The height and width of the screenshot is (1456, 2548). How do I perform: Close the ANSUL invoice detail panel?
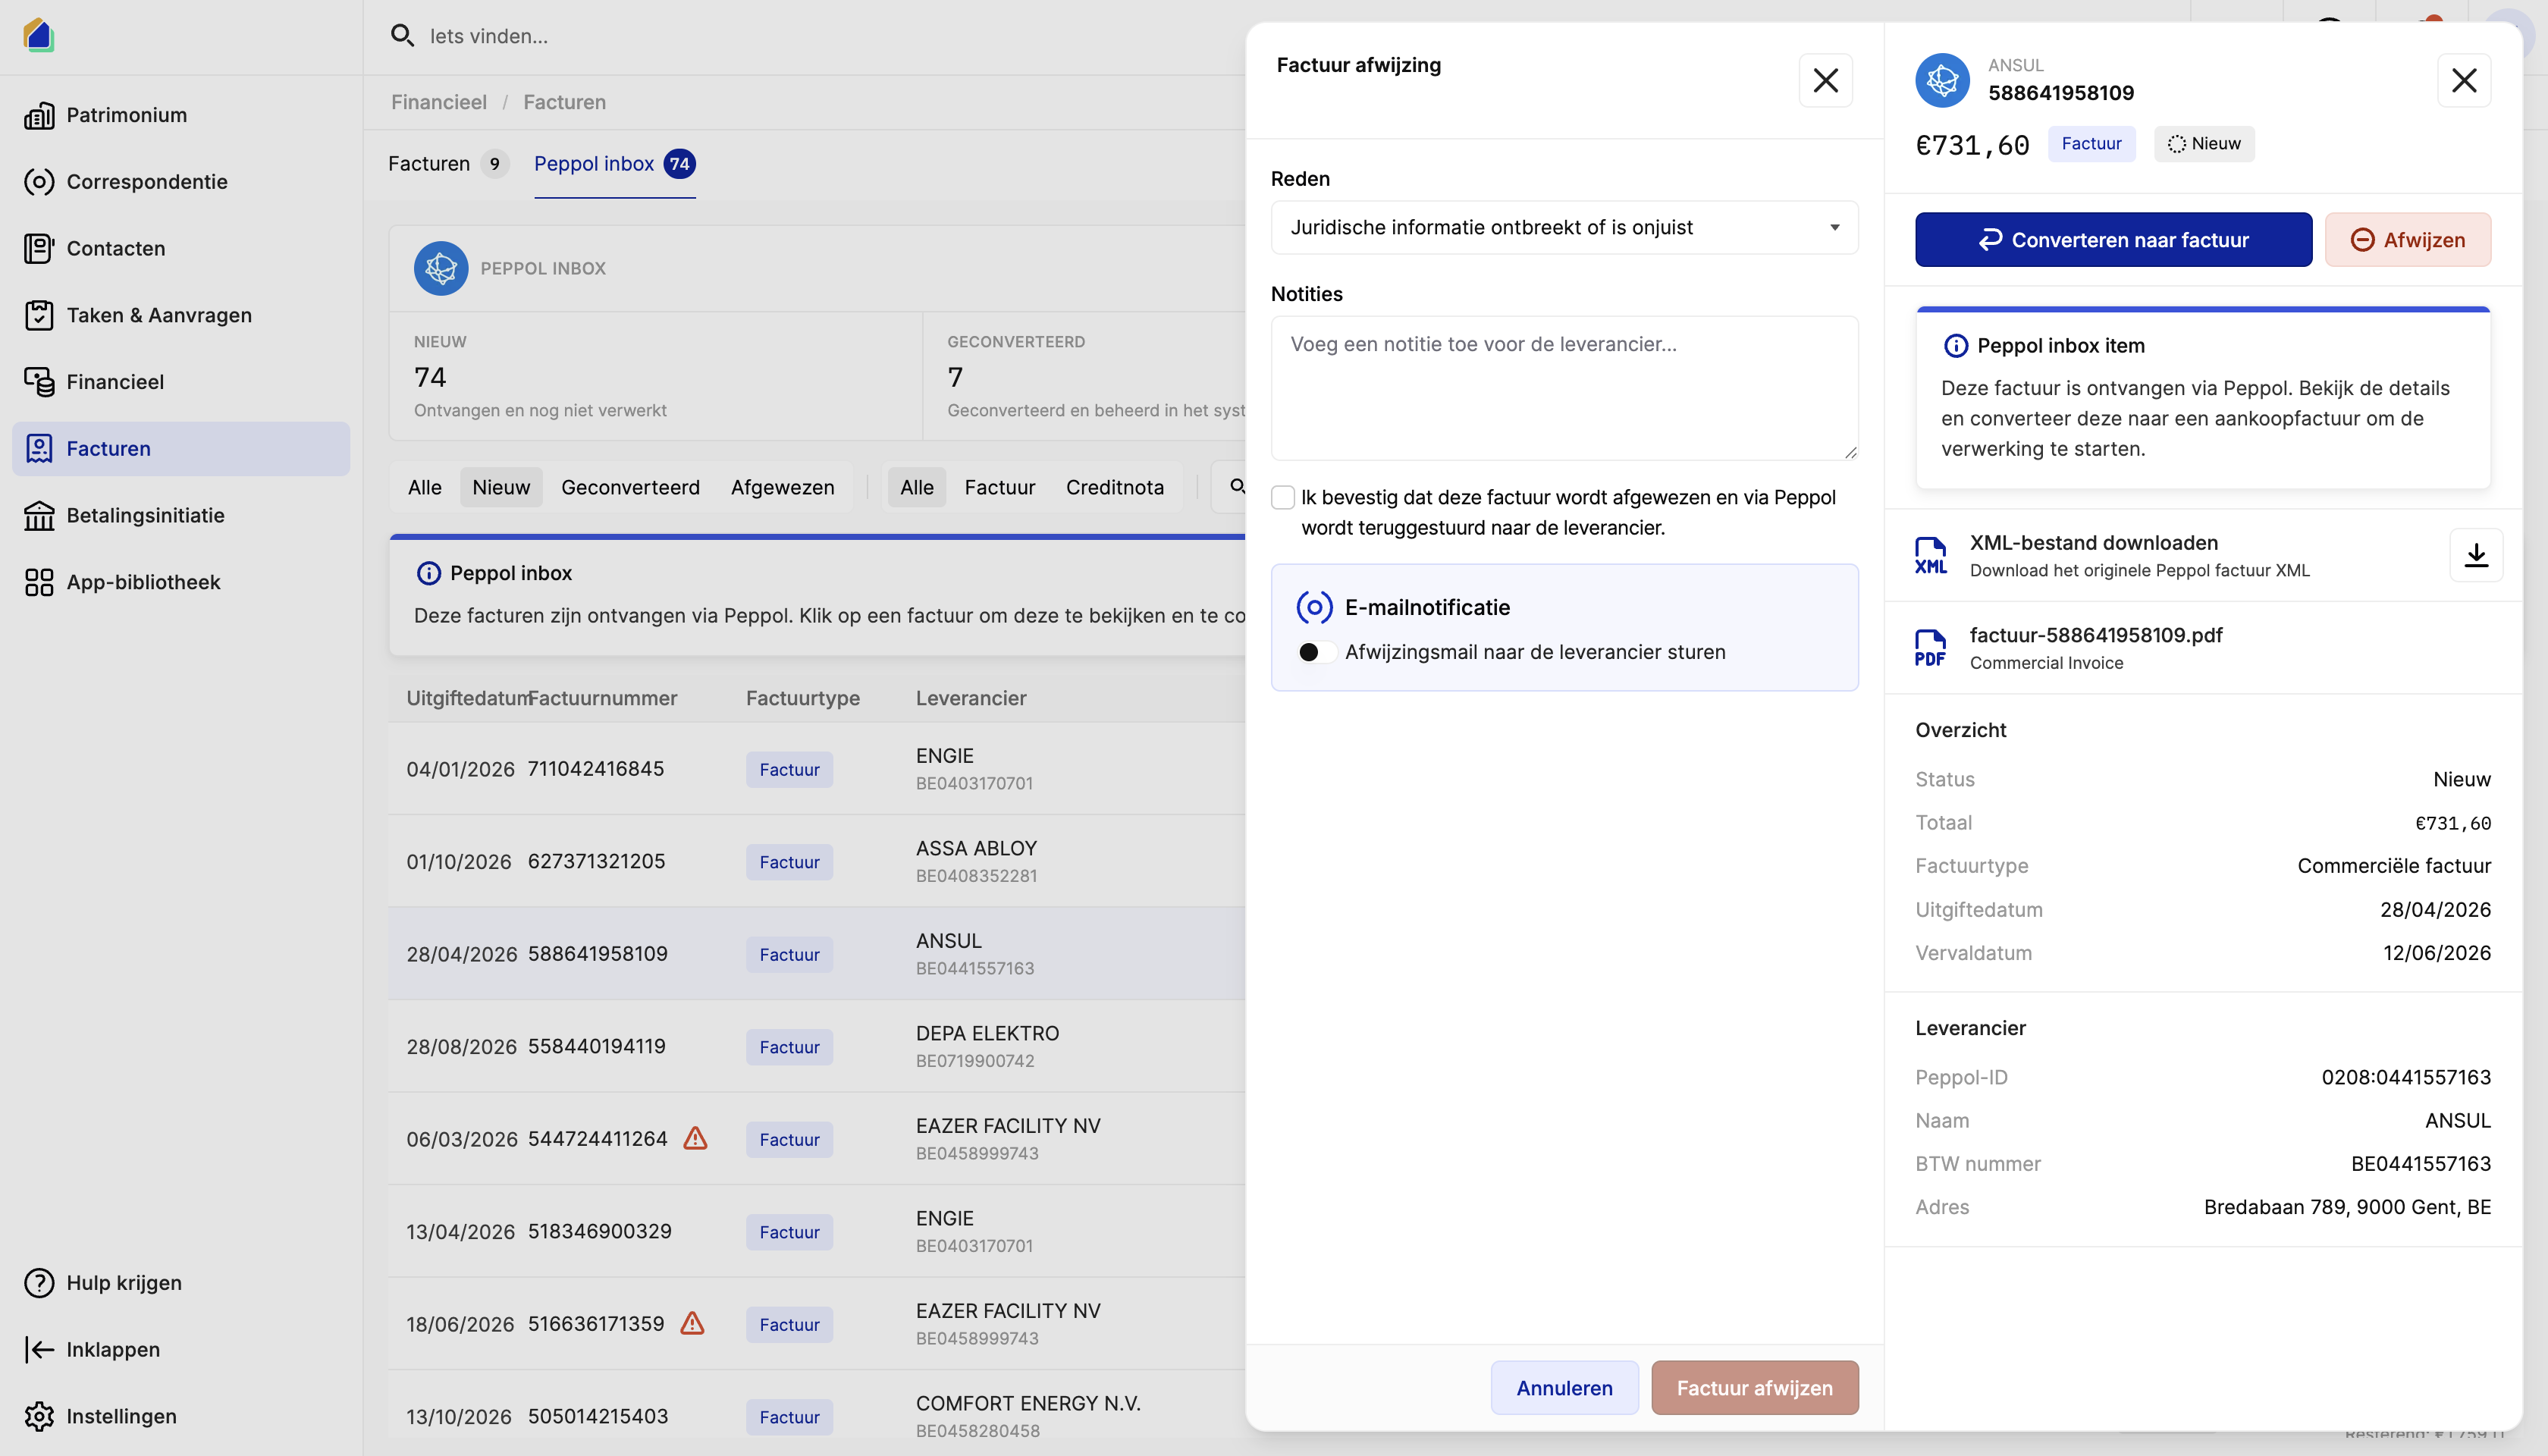[2464, 80]
